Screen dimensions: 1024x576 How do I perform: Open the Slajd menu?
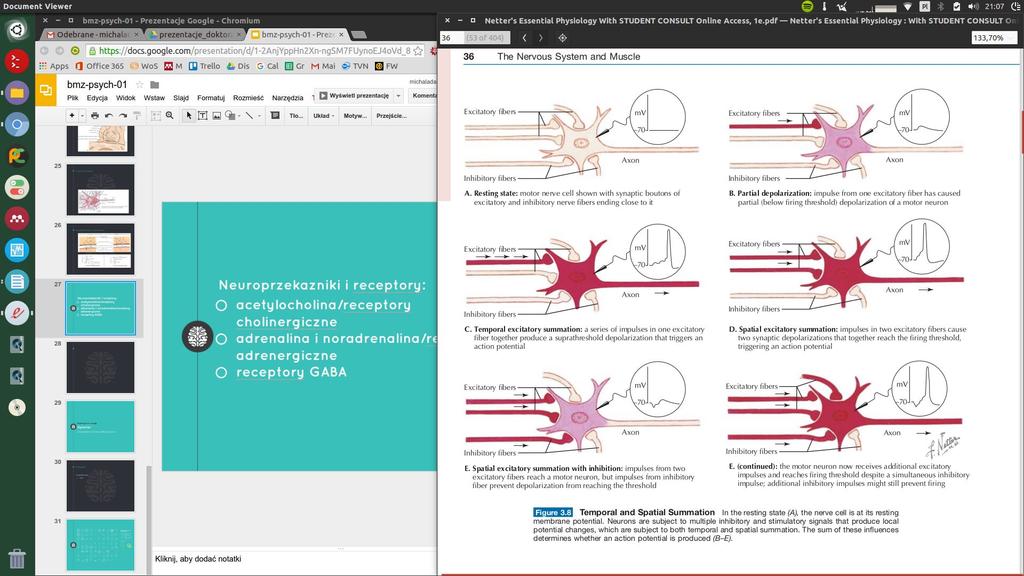coord(181,98)
